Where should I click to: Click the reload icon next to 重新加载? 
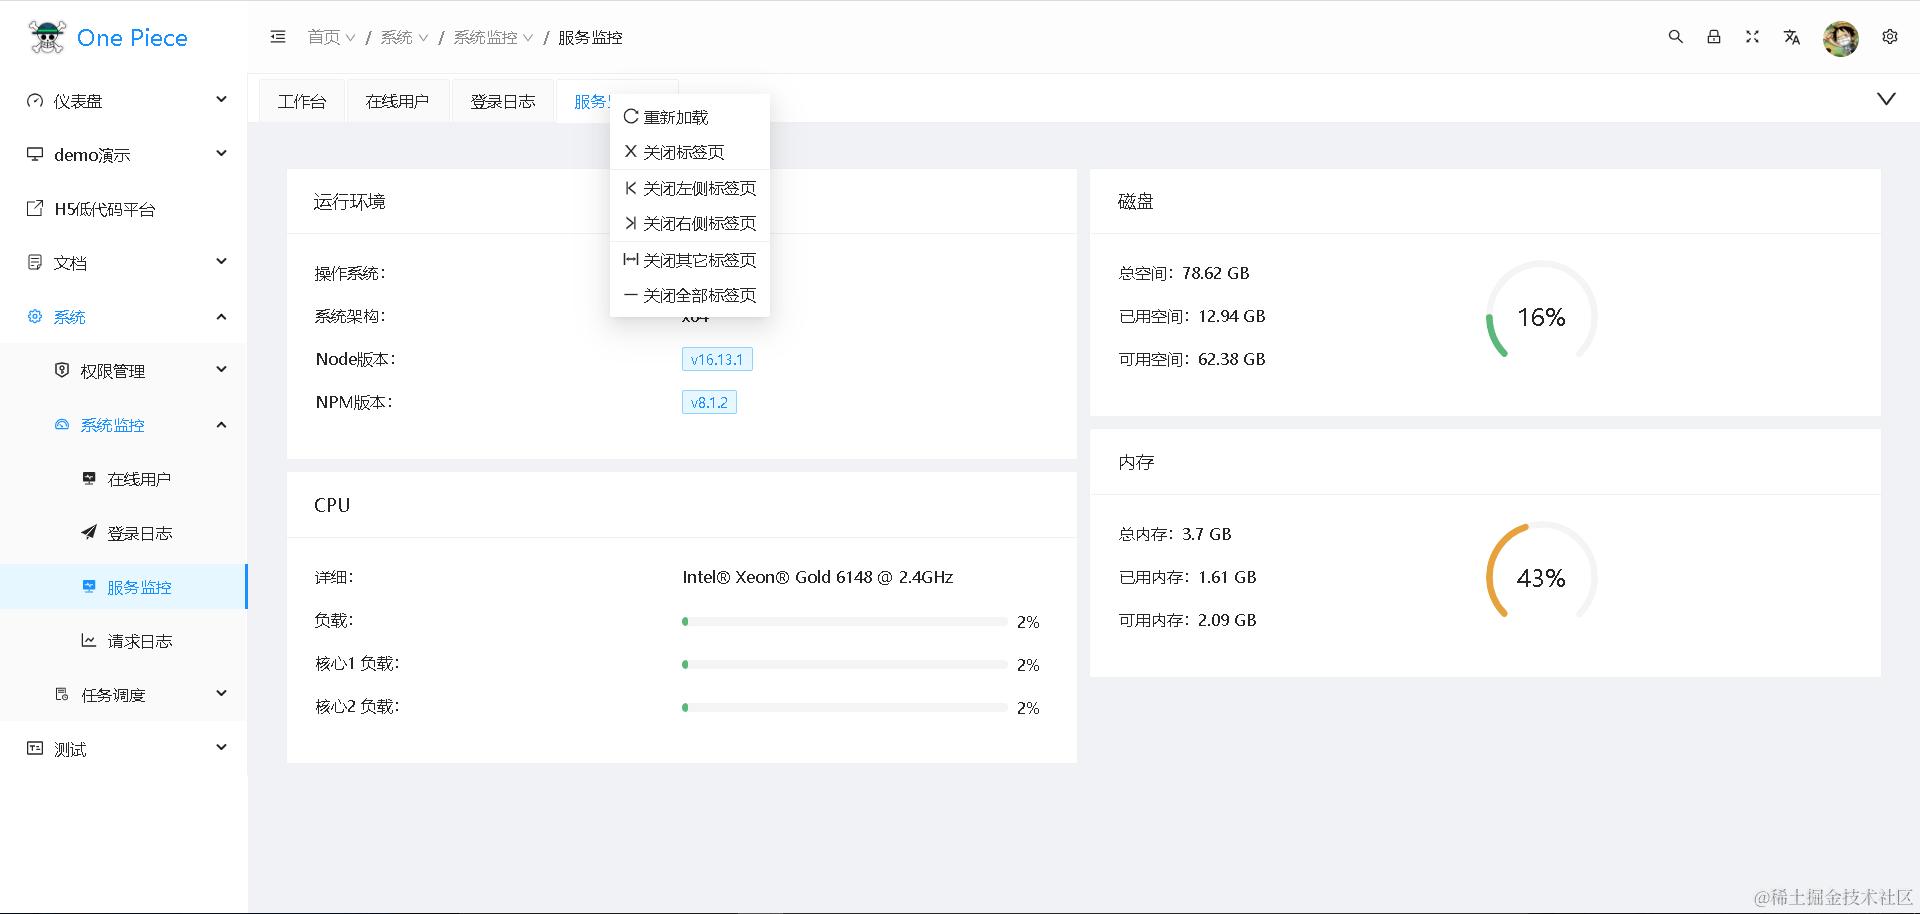631,116
